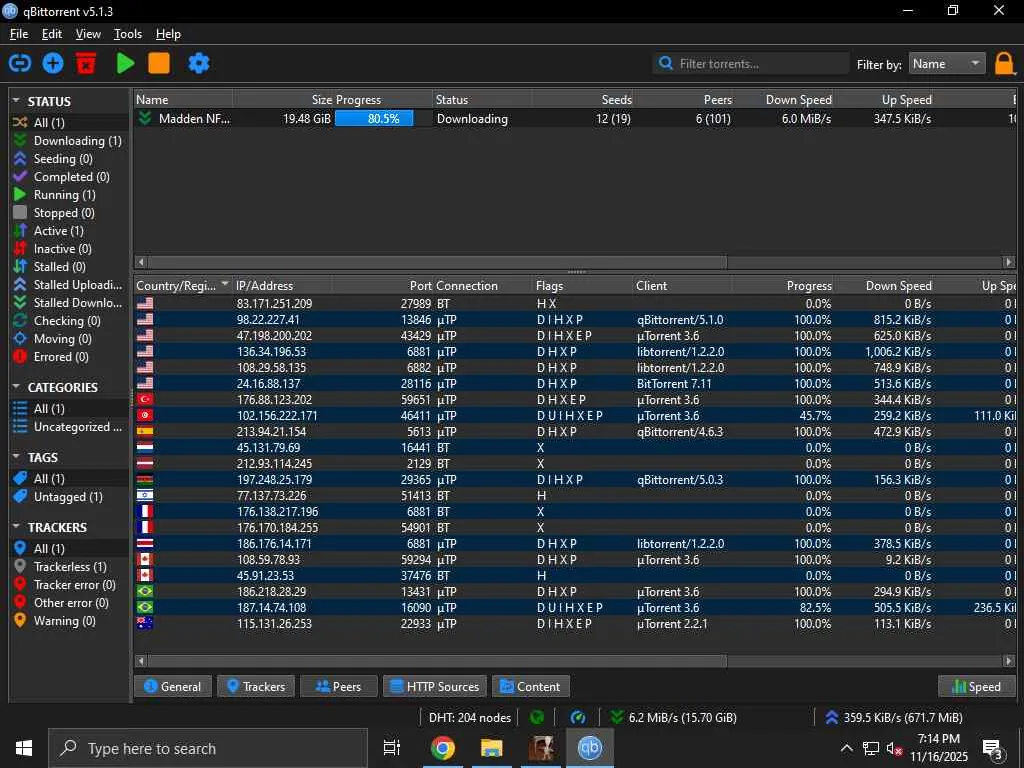Click the peers list horizontal scrollbar
The width and height of the screenshot is (1024, 768).
tap(438, 661)
